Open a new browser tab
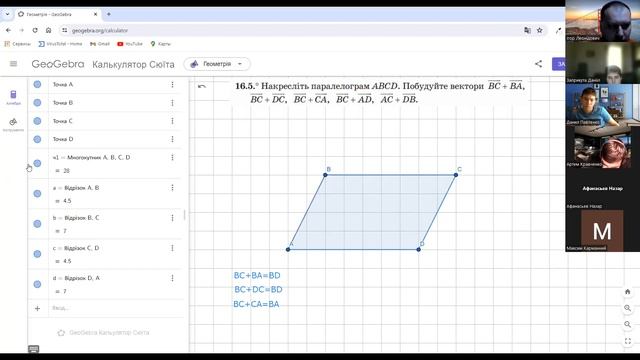Viewport: 640px width, 360px height. point(109,14)
